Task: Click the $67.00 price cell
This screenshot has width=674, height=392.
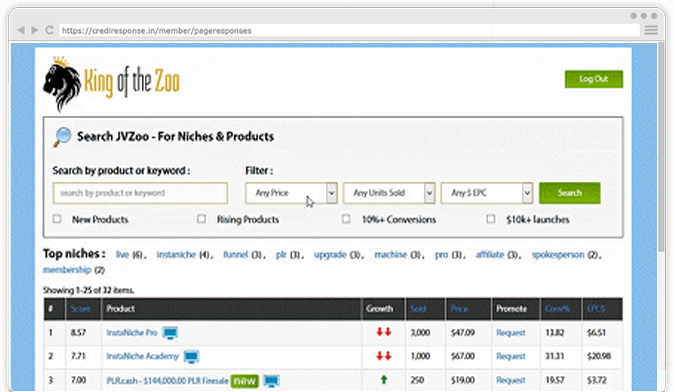Action: (463, 356)
